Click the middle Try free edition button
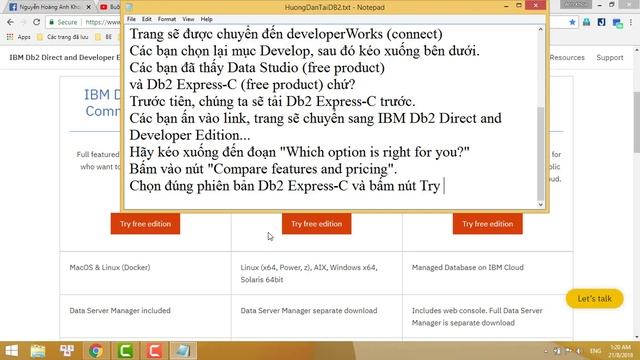Viewport: 640px width, 360px height. pyautogui.click(x=316, y=224)
